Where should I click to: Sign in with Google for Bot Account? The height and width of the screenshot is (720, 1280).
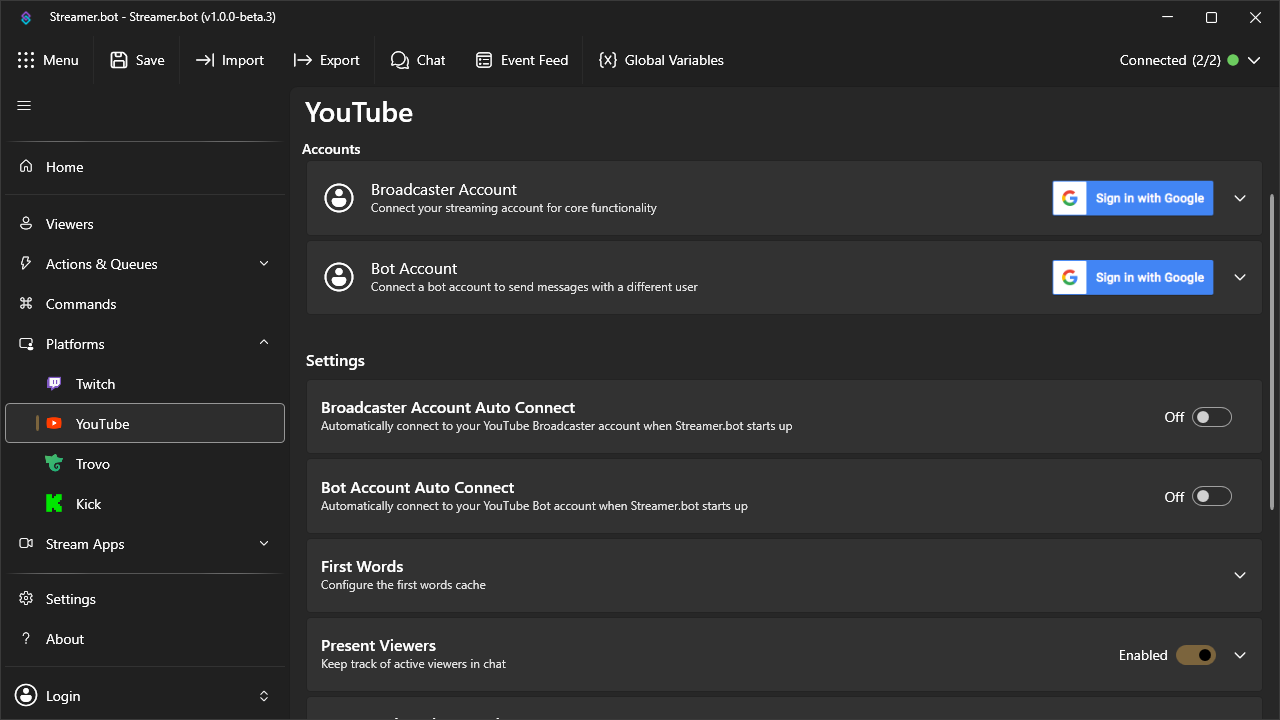1132,277
